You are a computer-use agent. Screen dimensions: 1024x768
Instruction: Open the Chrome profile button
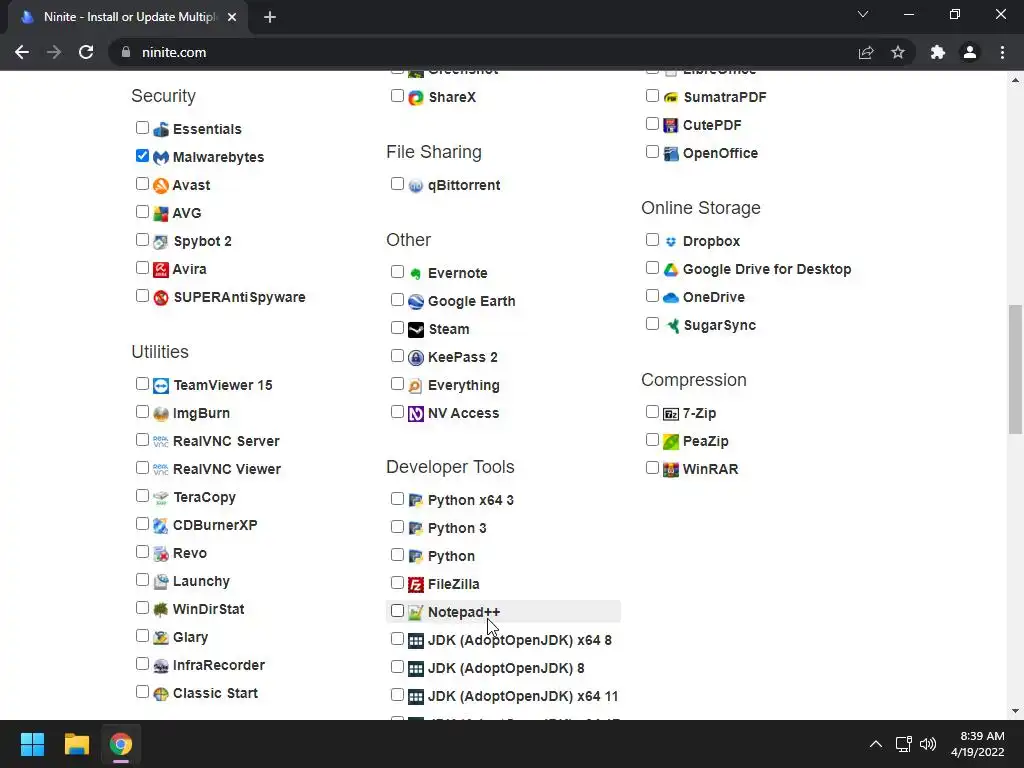tap(970, 52)
